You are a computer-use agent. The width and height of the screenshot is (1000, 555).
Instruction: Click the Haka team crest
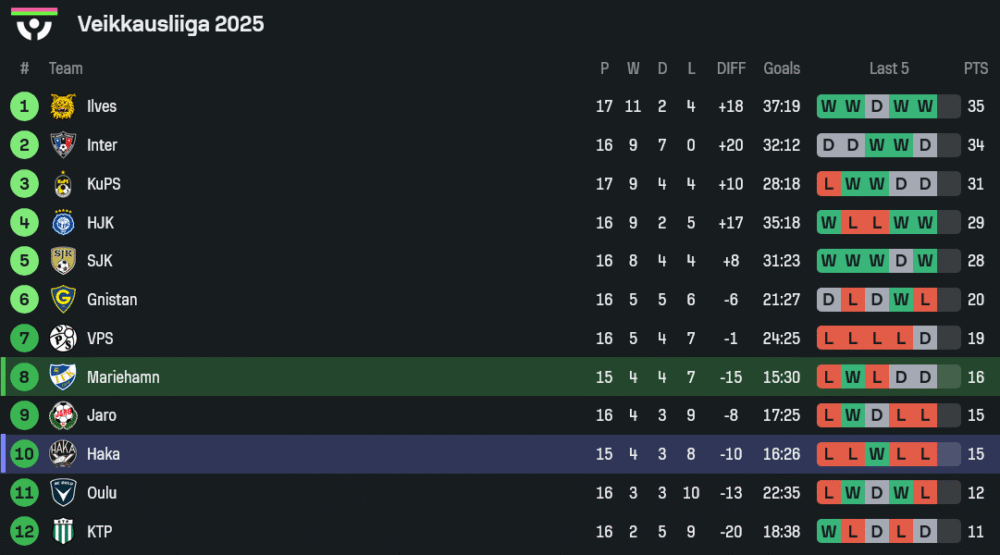pyautogui.click(x=63, y=454)
